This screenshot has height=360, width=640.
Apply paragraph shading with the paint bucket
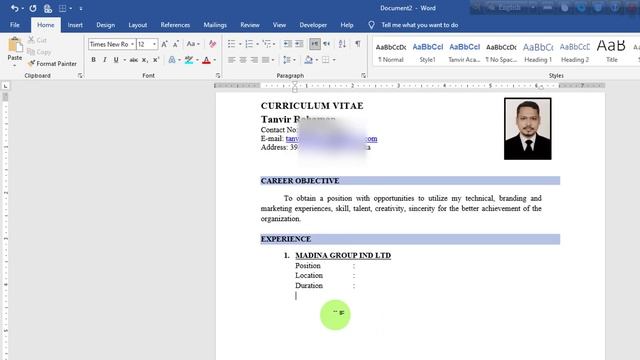[308, 60]
